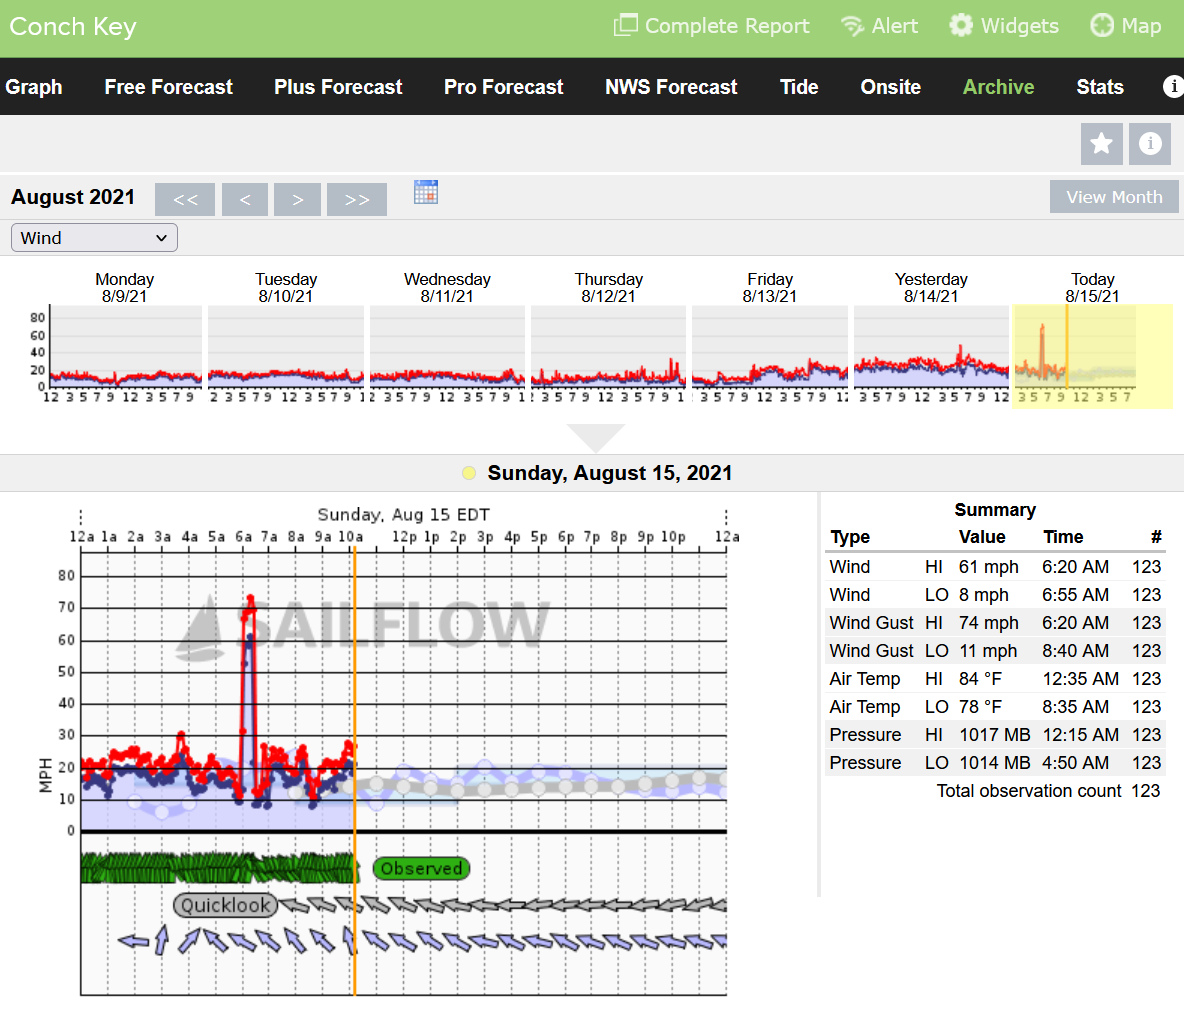Select Wednesday 8/11/21 wind thumbnail graph
The height and width of the screenshot is (1019, 1184).
pos(447,347)
